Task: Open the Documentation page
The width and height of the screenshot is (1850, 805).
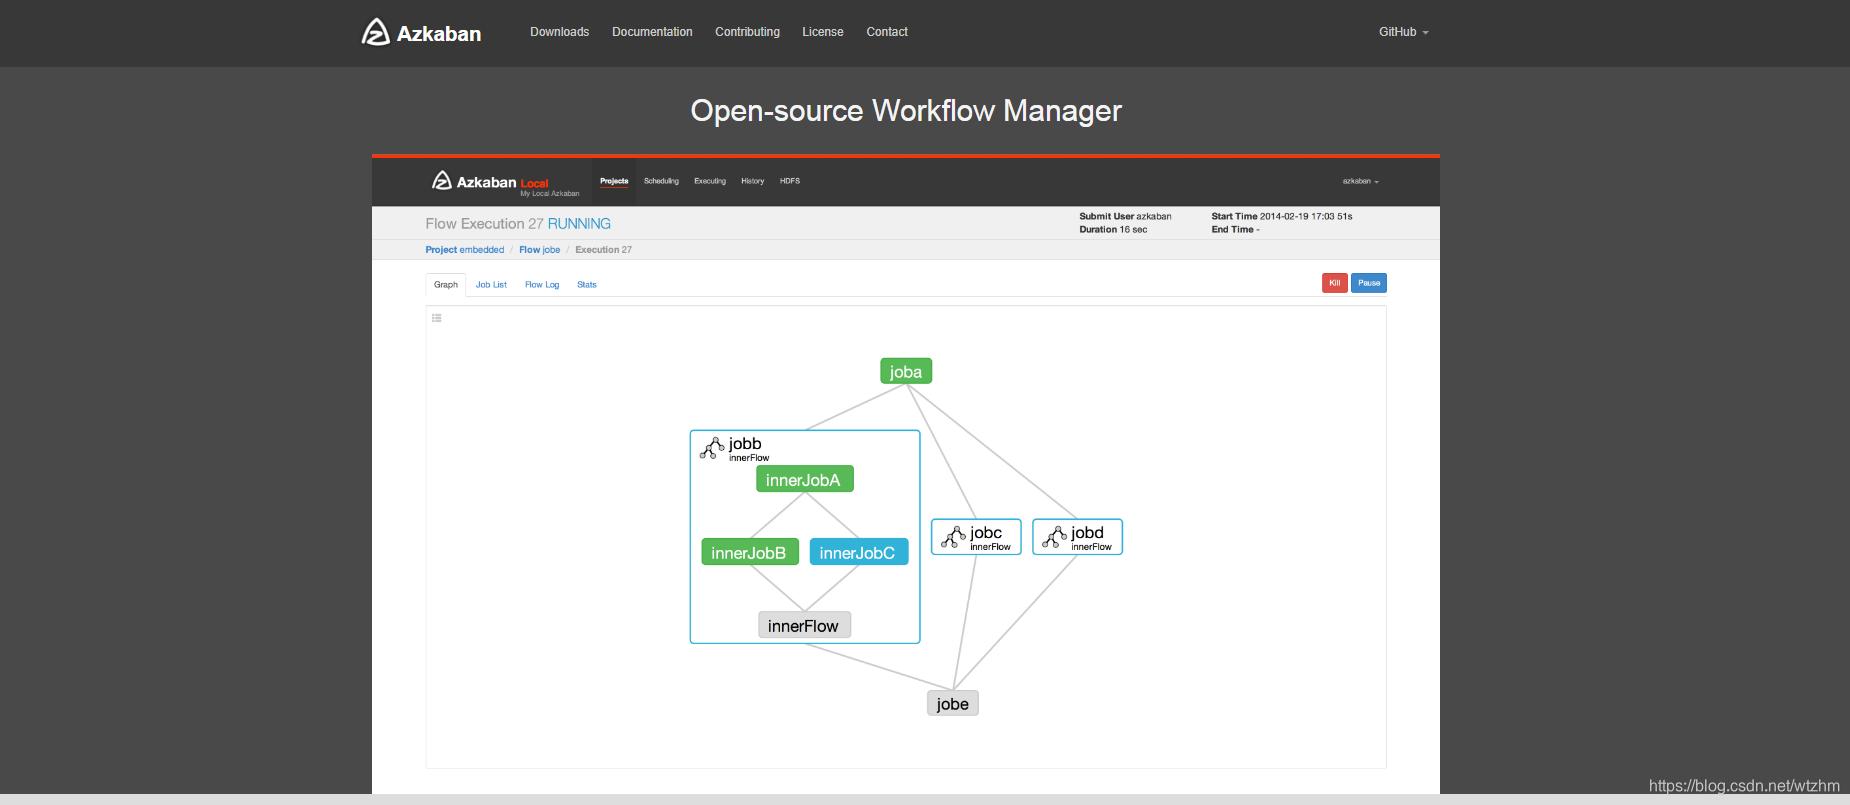Action: click(652, 32)
